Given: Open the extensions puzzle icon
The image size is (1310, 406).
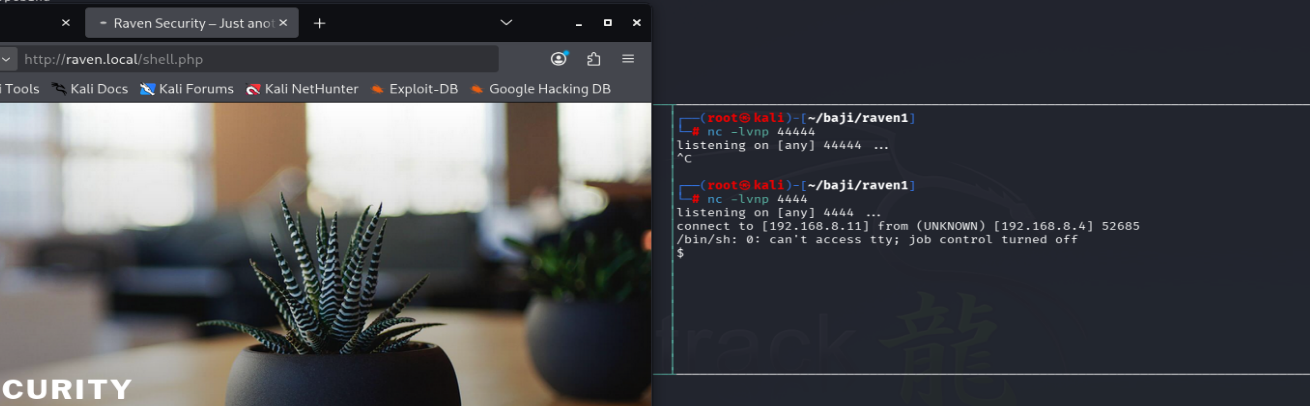Looking at the screenshot, I should point(594,59).
